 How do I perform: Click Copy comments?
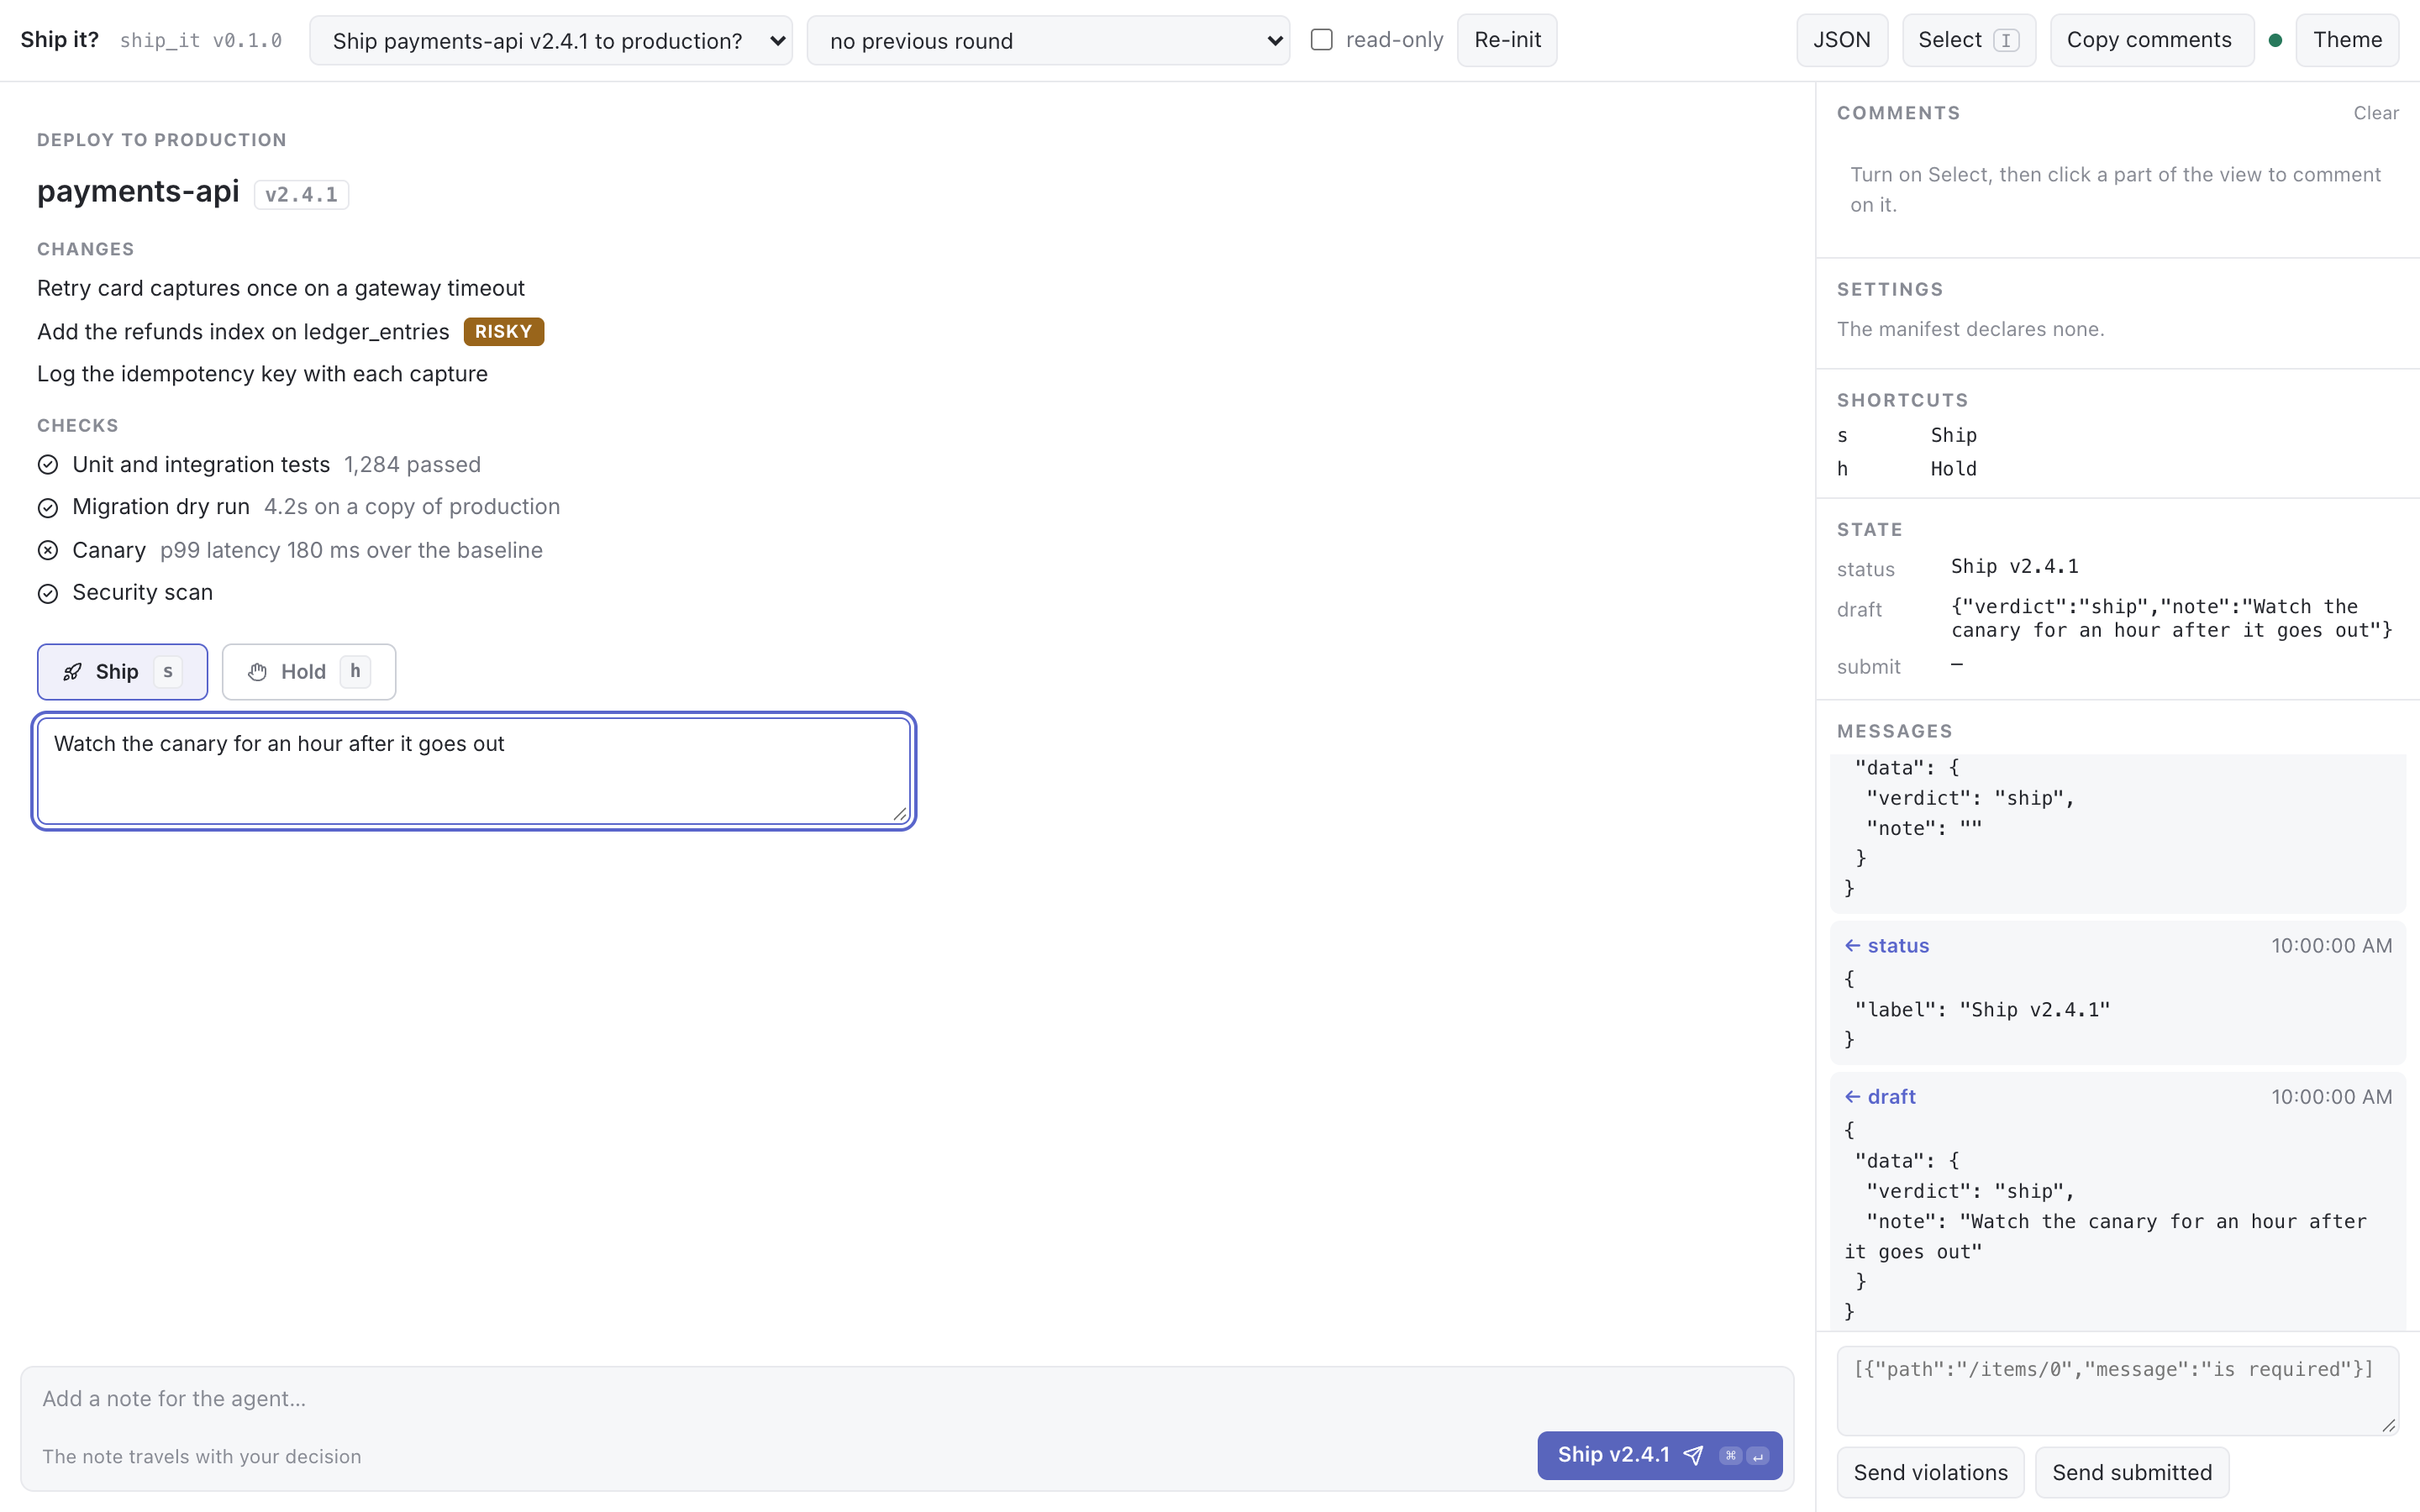[x=2150, y=40]
